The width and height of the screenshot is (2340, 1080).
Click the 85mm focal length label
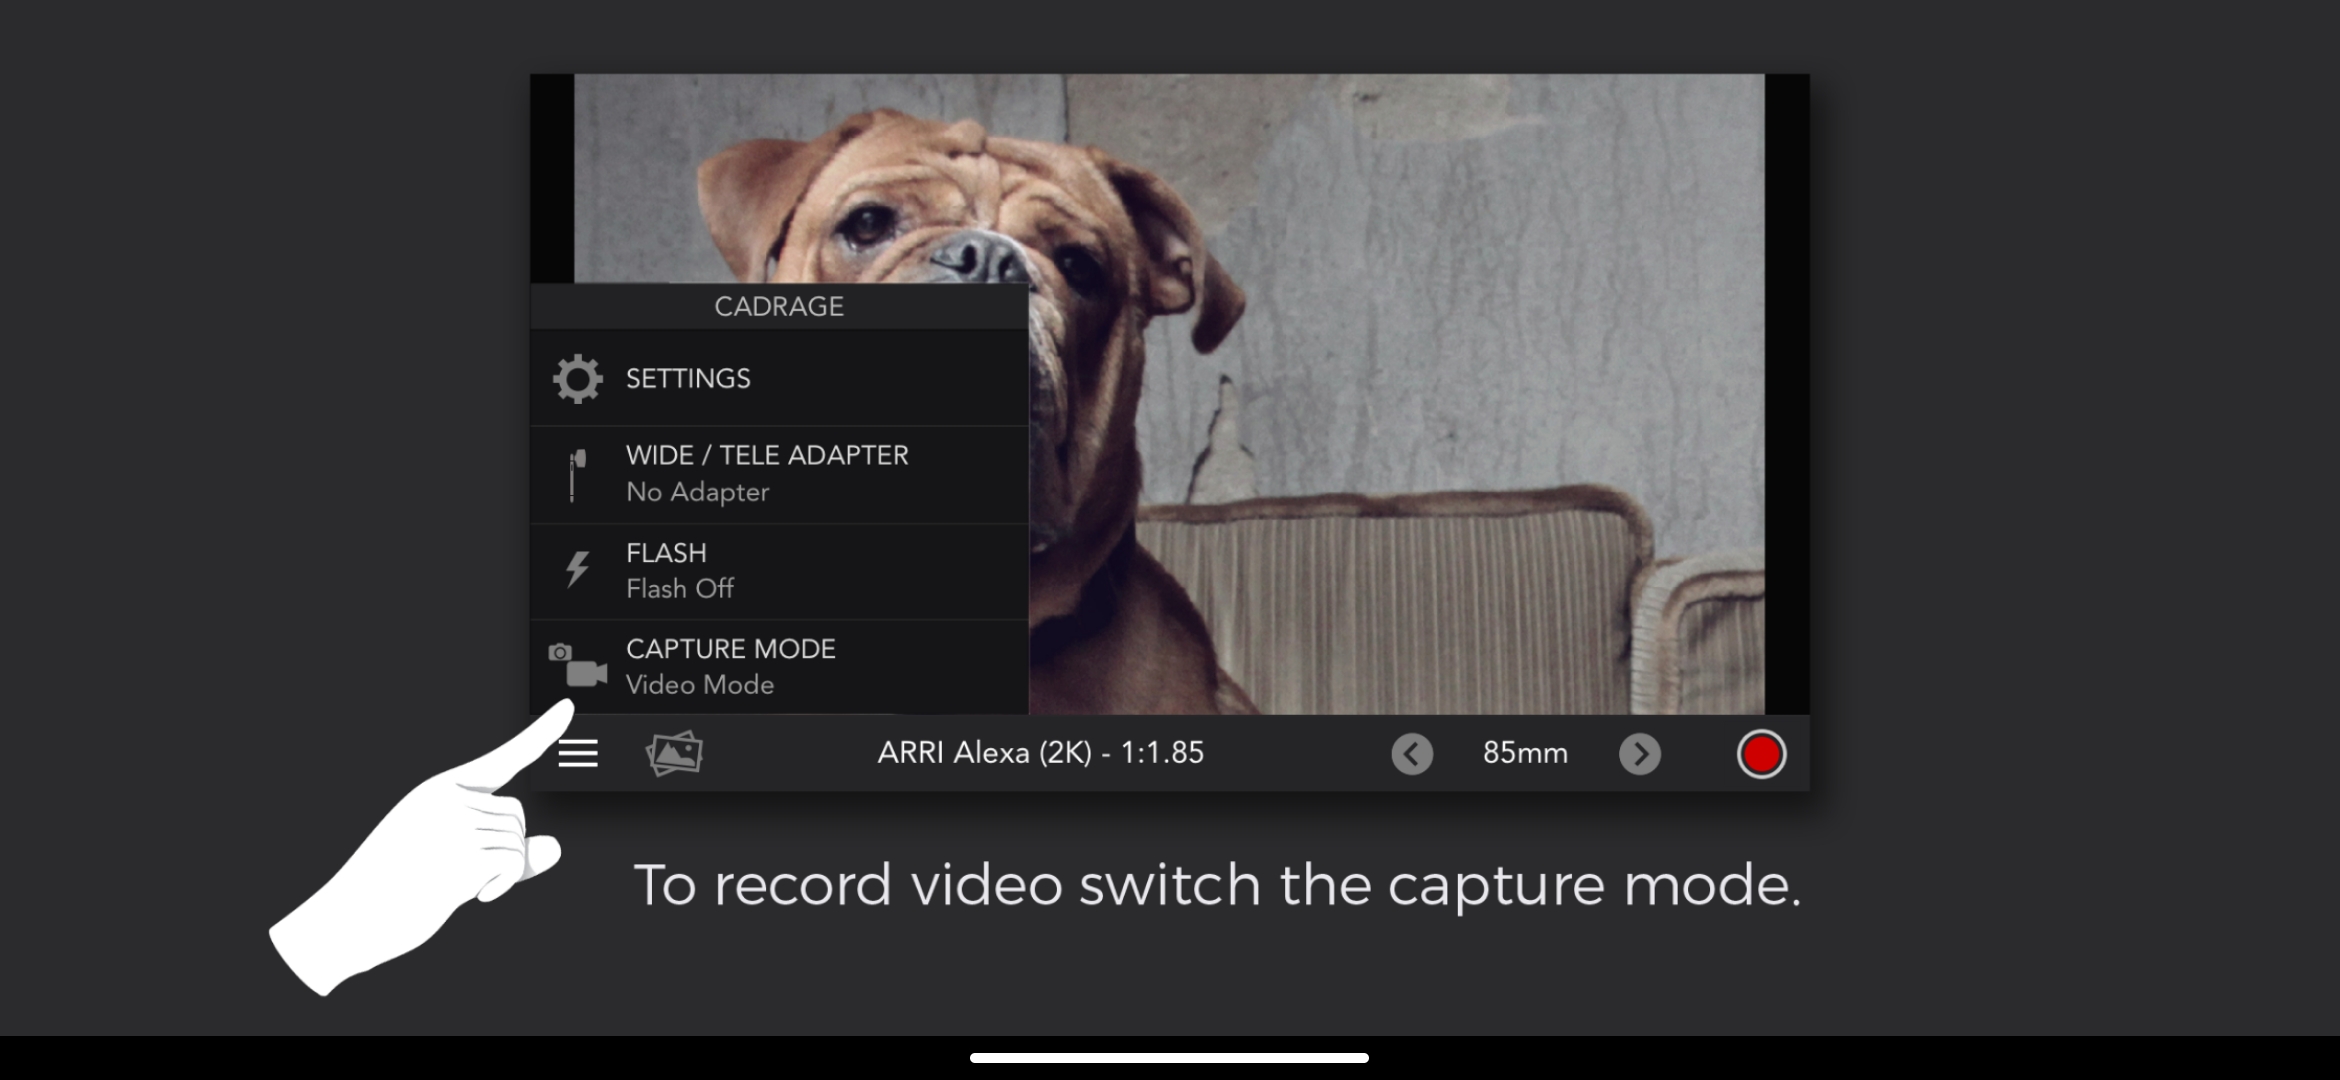point(1525,753)
